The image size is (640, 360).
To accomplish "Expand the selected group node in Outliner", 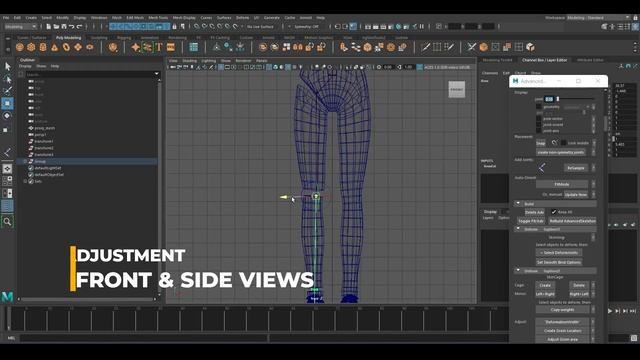I will tap(25, 162).
